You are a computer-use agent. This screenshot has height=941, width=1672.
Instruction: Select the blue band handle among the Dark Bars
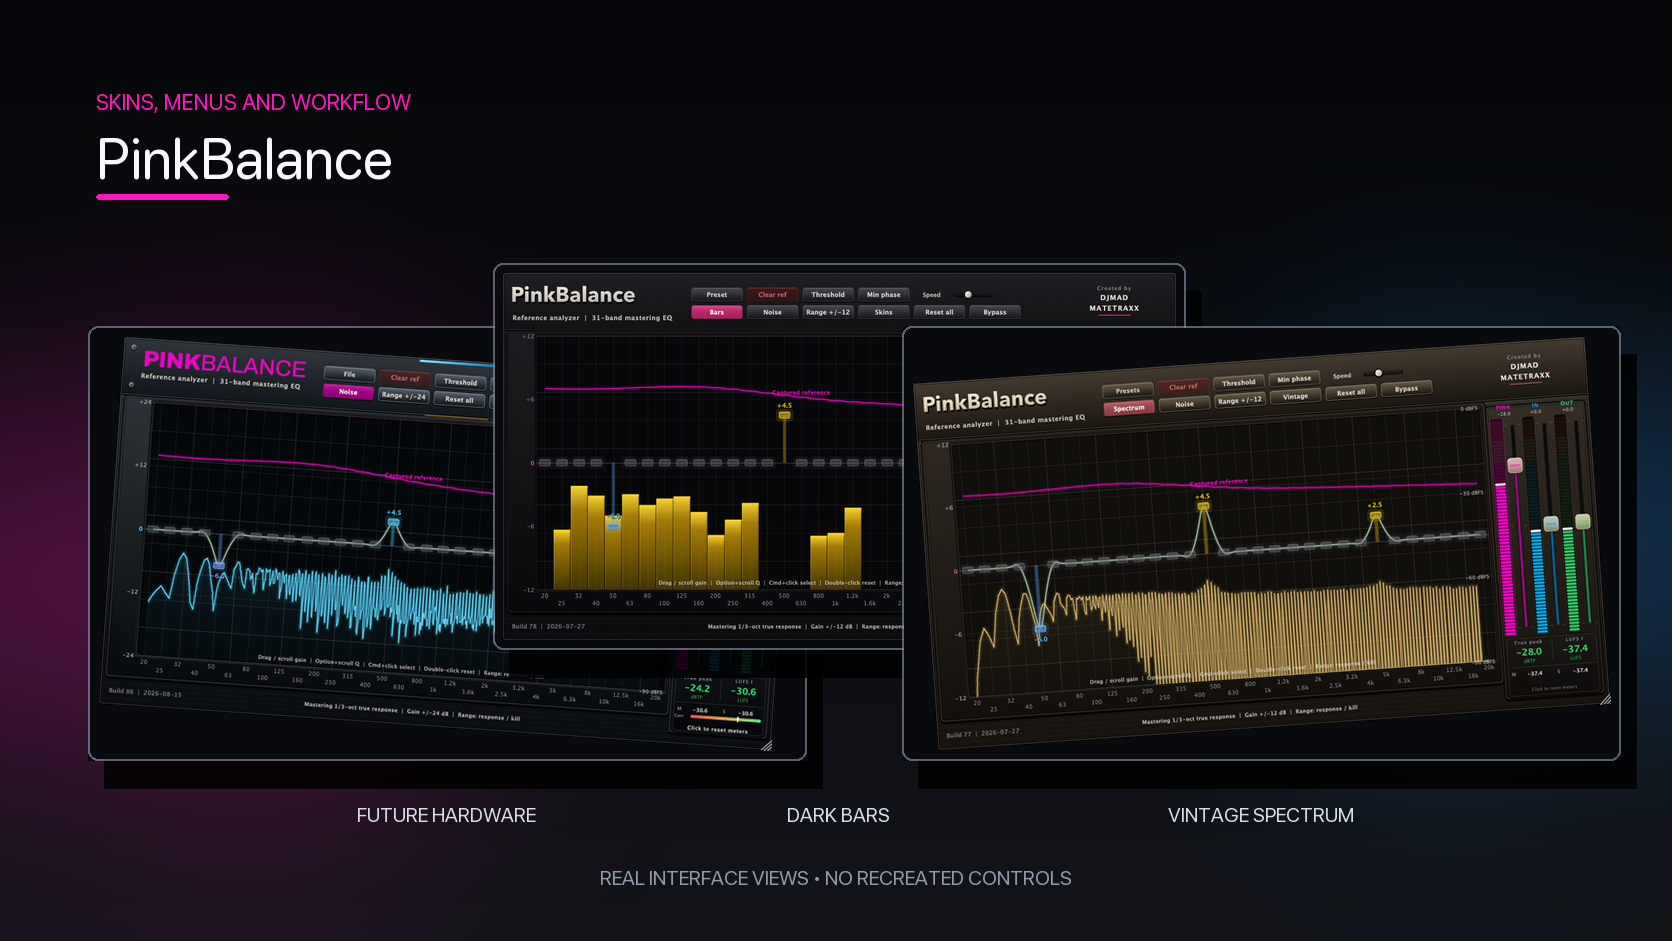coord(614,524)
